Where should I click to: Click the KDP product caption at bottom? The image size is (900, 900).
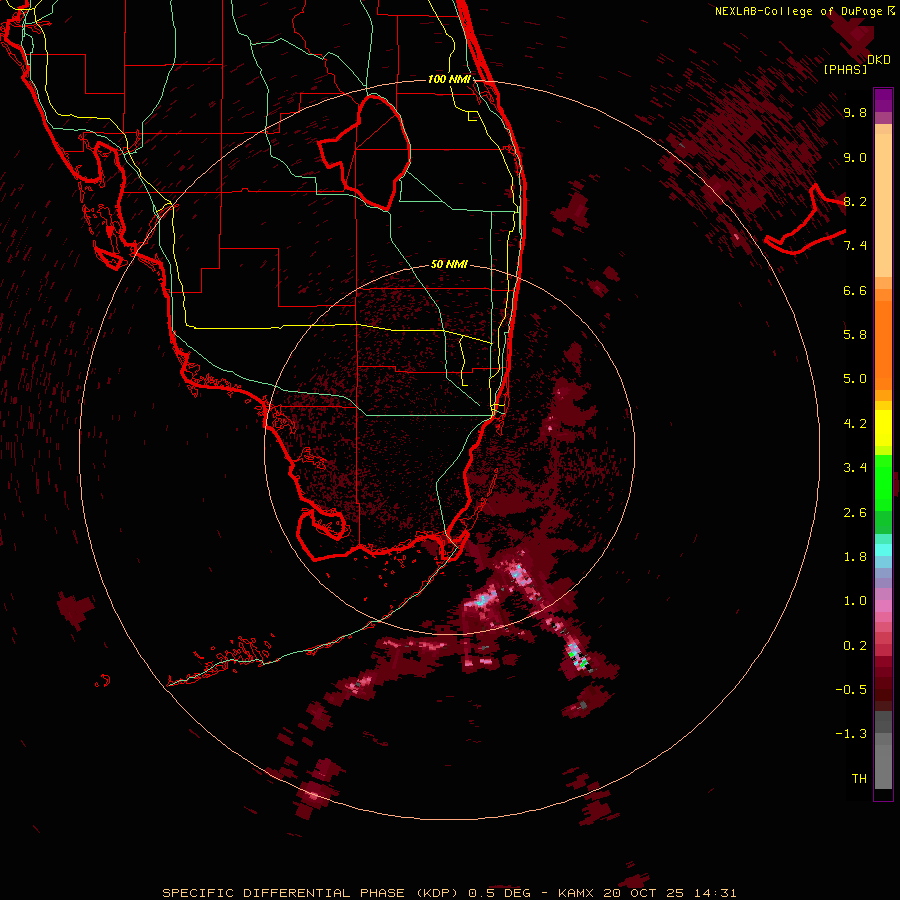[x=449, y=893]
